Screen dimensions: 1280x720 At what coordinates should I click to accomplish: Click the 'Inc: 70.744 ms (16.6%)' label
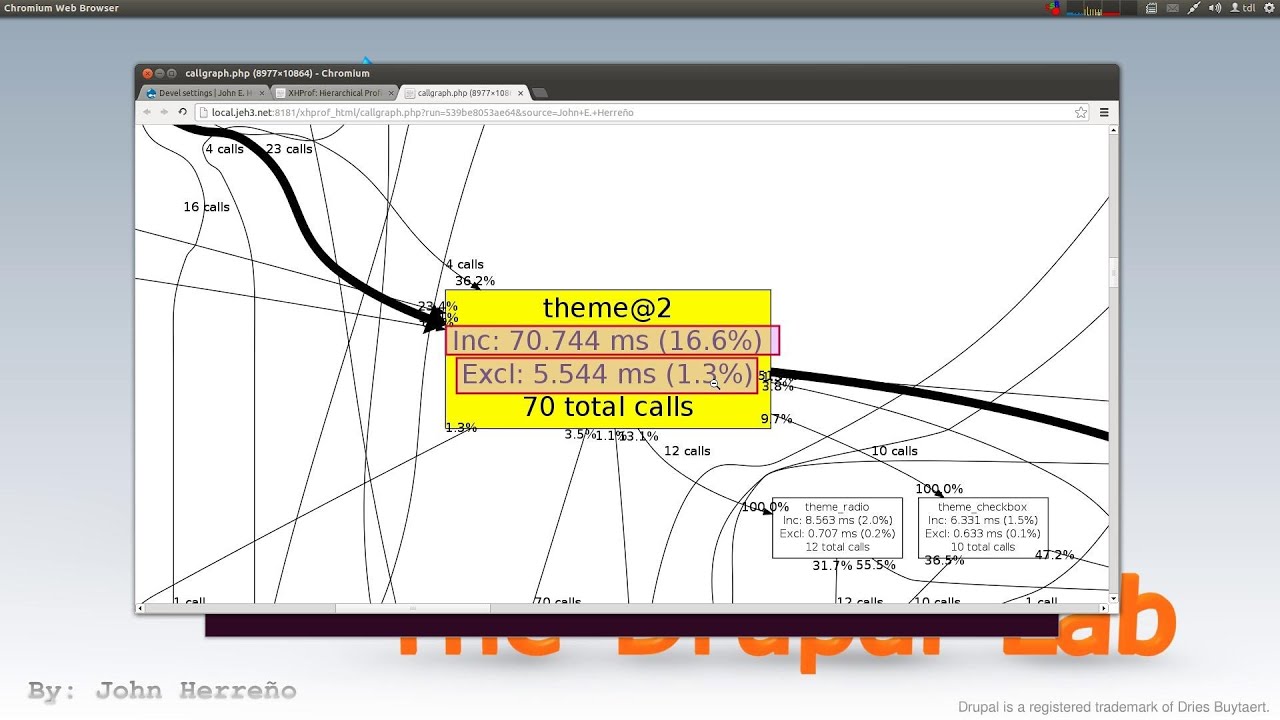pyautogui.click(x=607, y=340)
